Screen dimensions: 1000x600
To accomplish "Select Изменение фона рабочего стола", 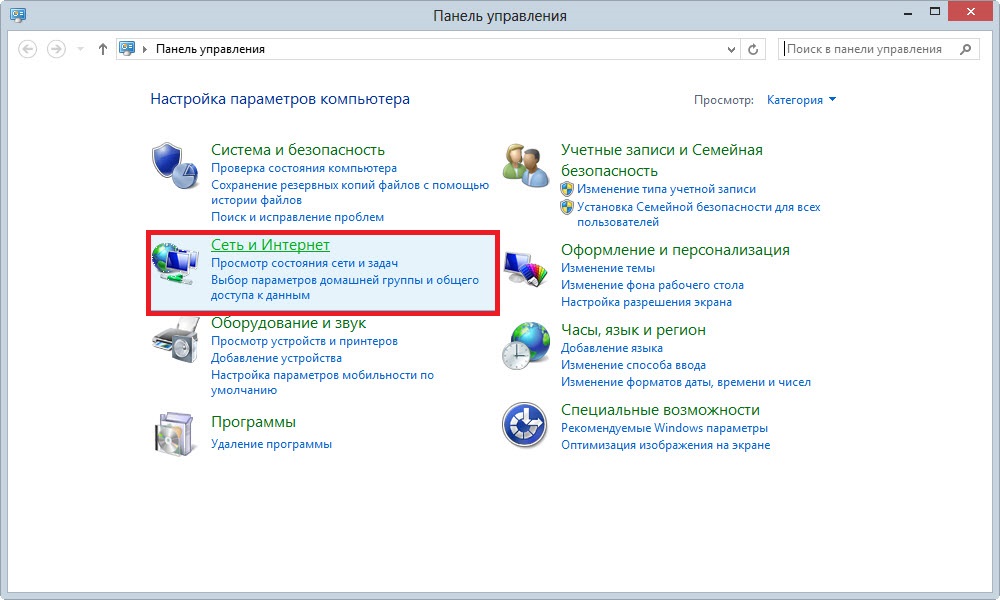I will 652,286.
